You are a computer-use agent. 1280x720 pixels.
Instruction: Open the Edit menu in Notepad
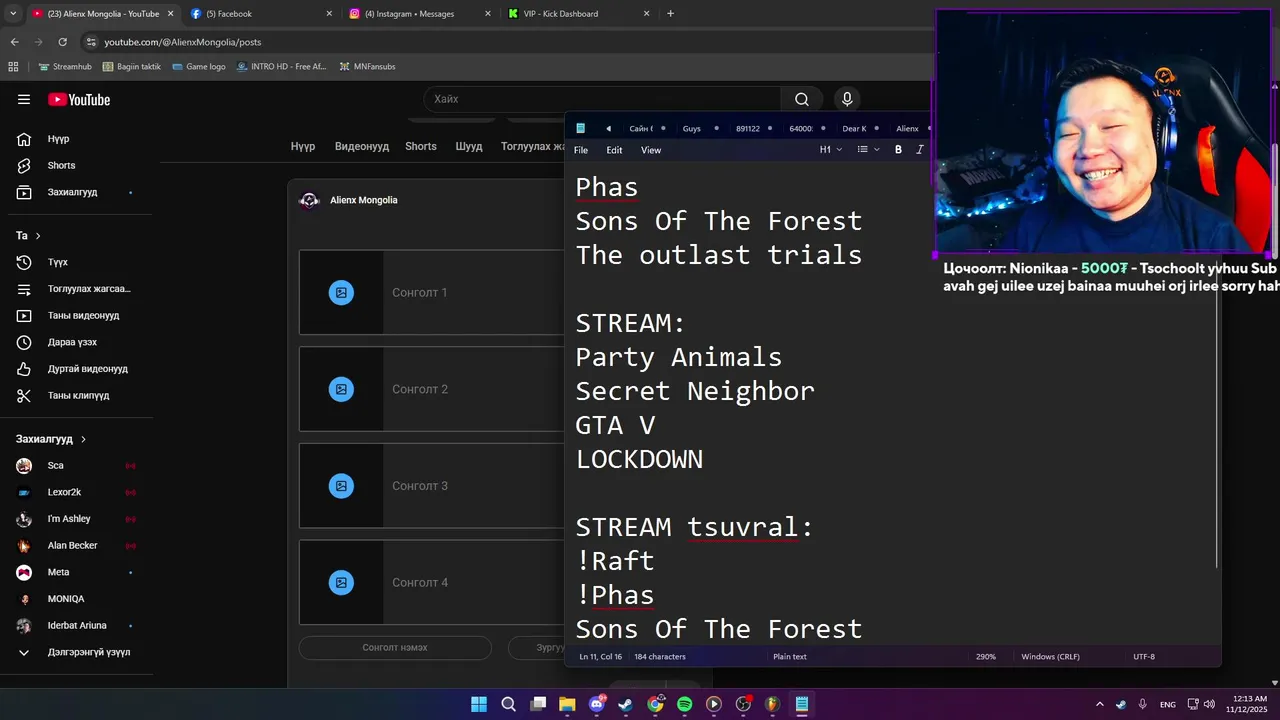tap(614, 150)
